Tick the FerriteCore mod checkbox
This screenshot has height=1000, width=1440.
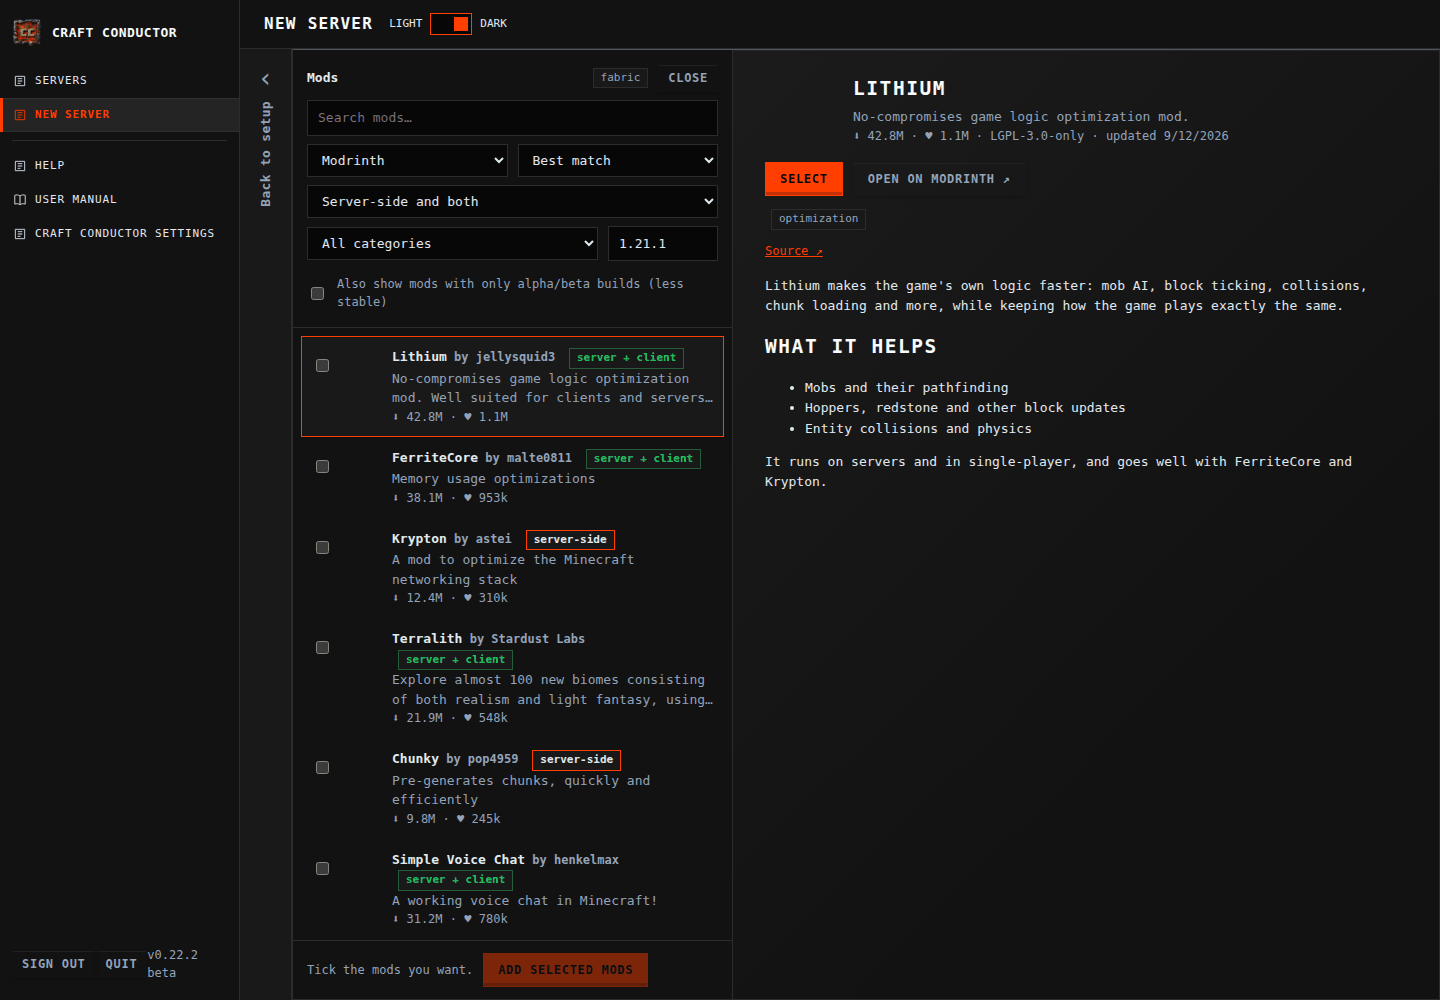click(322, 467)
